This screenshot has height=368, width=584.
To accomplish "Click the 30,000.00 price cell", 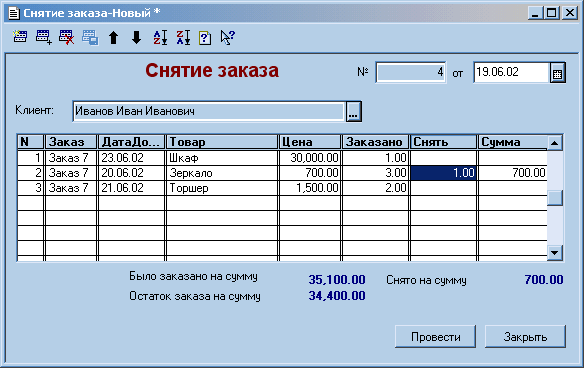I will pyautogui.click(x=310, y=158).
